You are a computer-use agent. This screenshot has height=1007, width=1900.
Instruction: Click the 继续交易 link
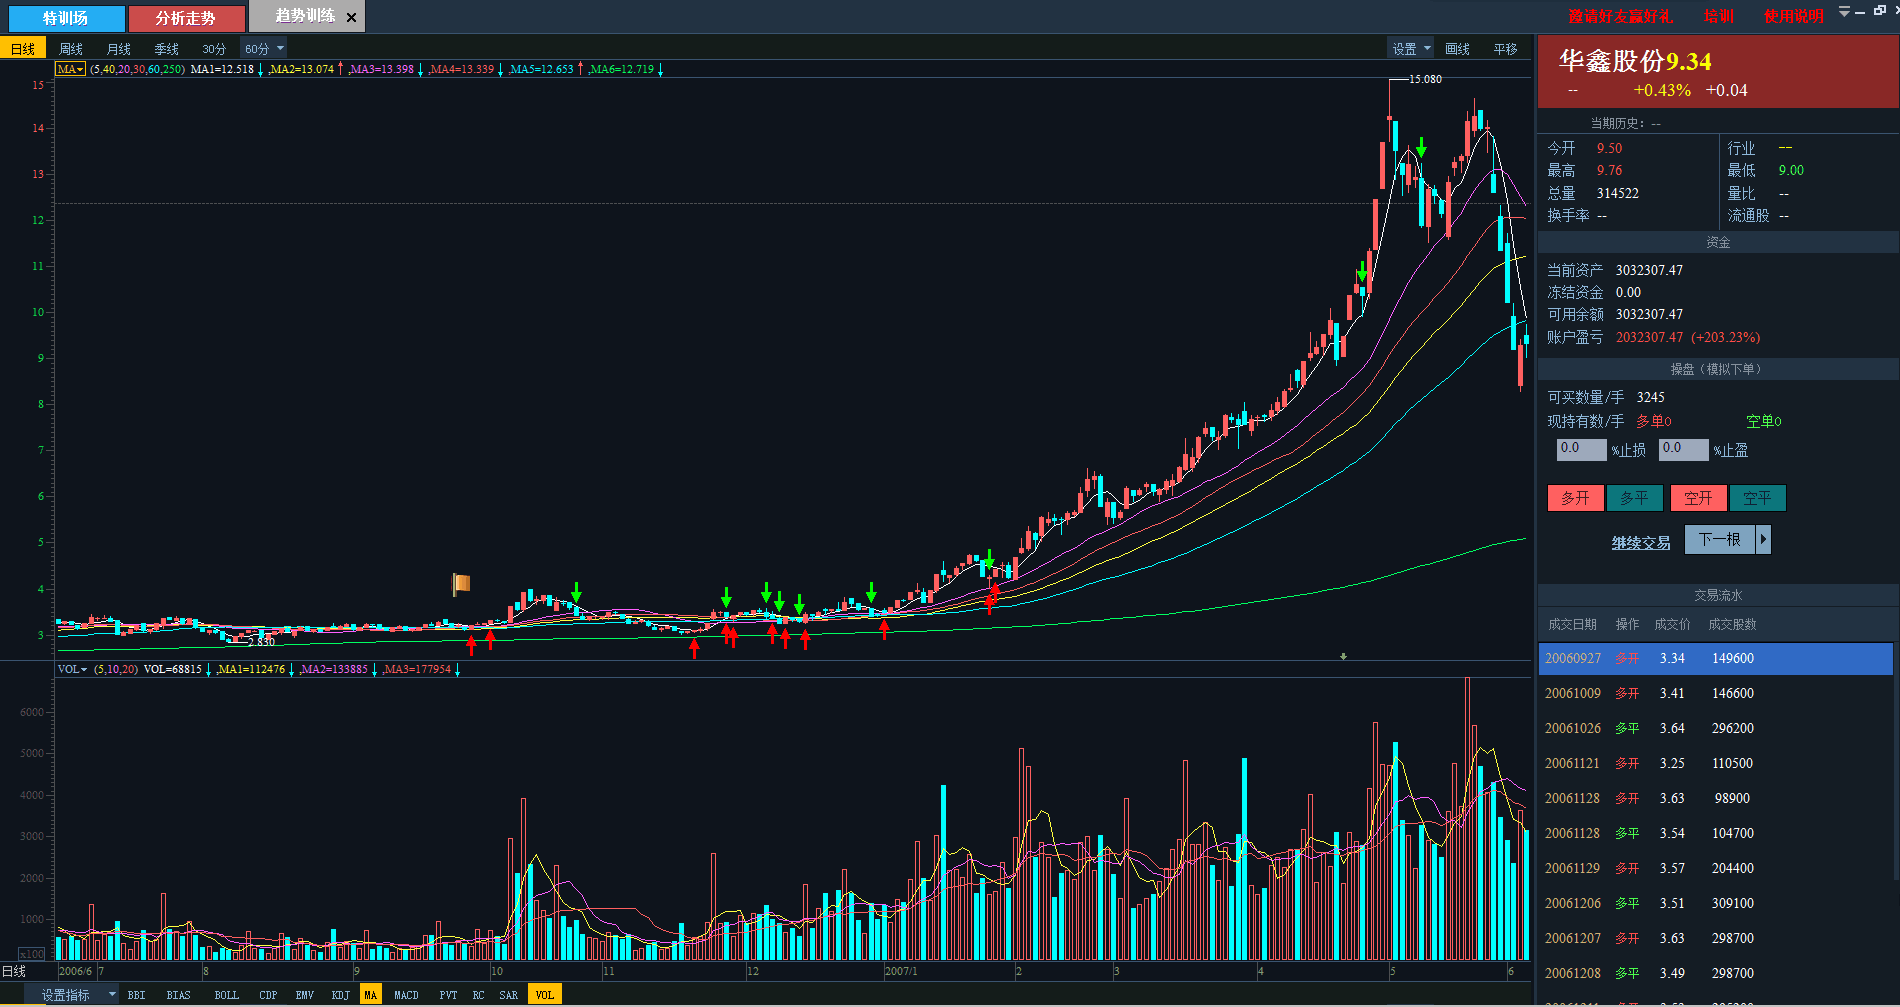click(x=1640, y=543)
